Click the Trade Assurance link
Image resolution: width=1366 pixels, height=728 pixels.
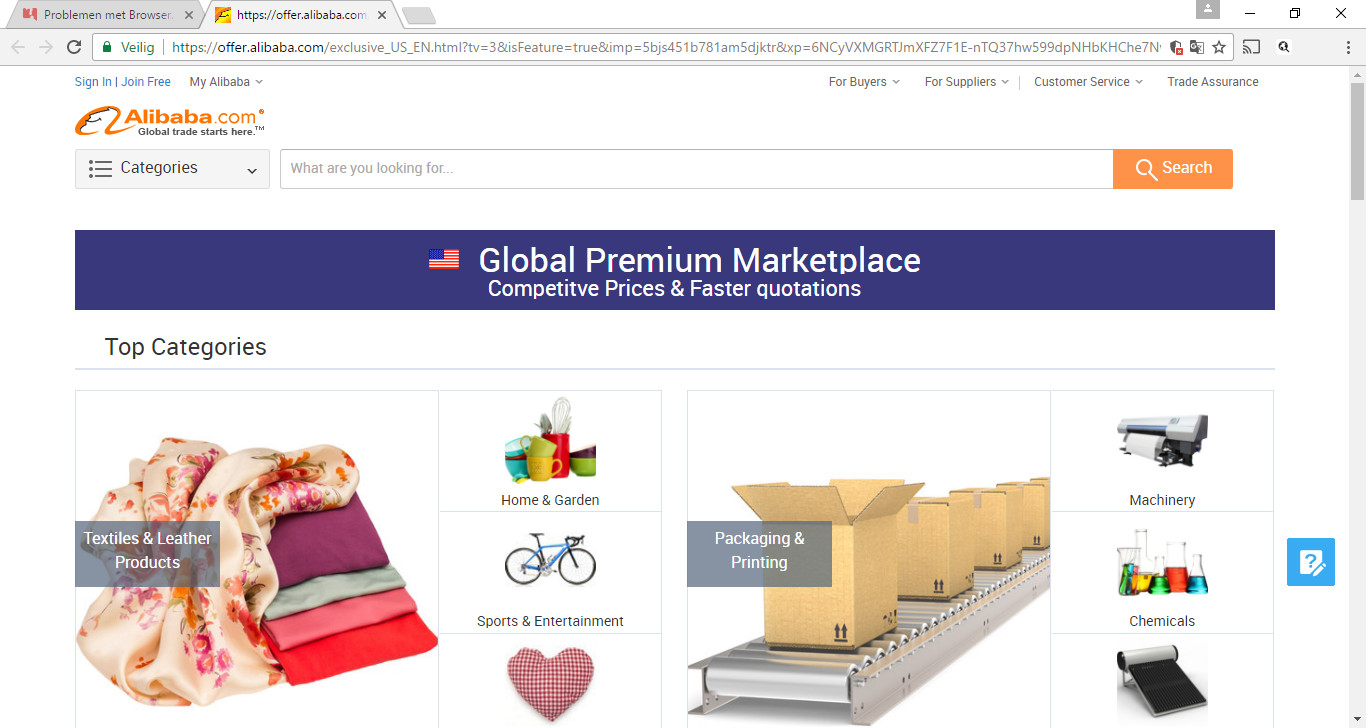coord(1213,82)
